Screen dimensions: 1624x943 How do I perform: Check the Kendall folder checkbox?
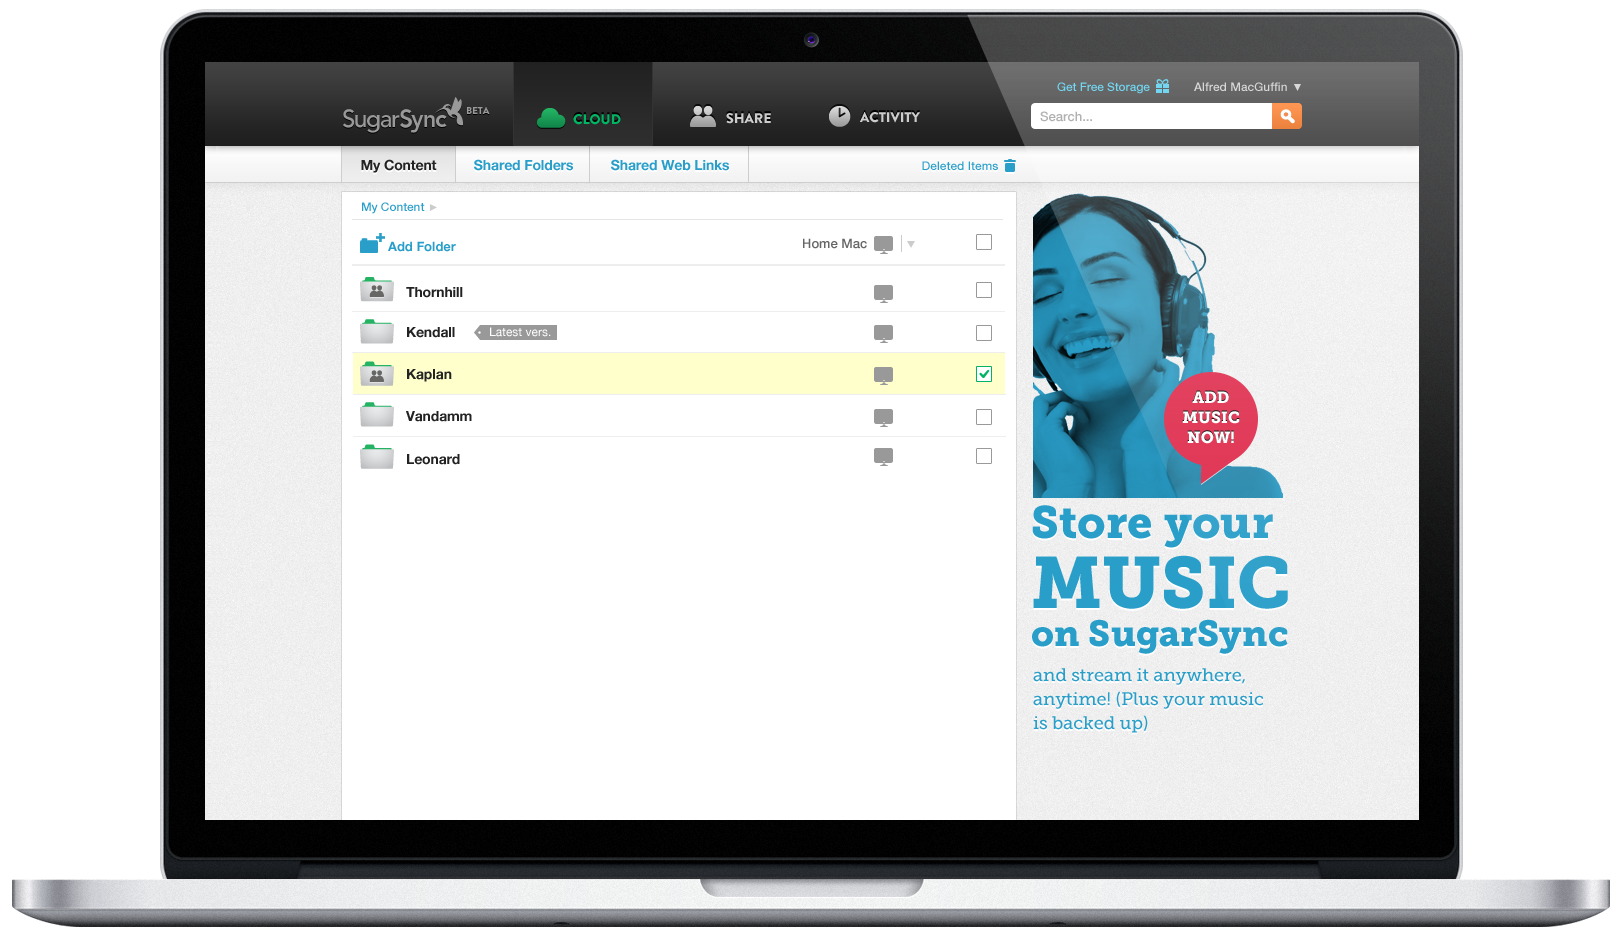click(984, 333)
